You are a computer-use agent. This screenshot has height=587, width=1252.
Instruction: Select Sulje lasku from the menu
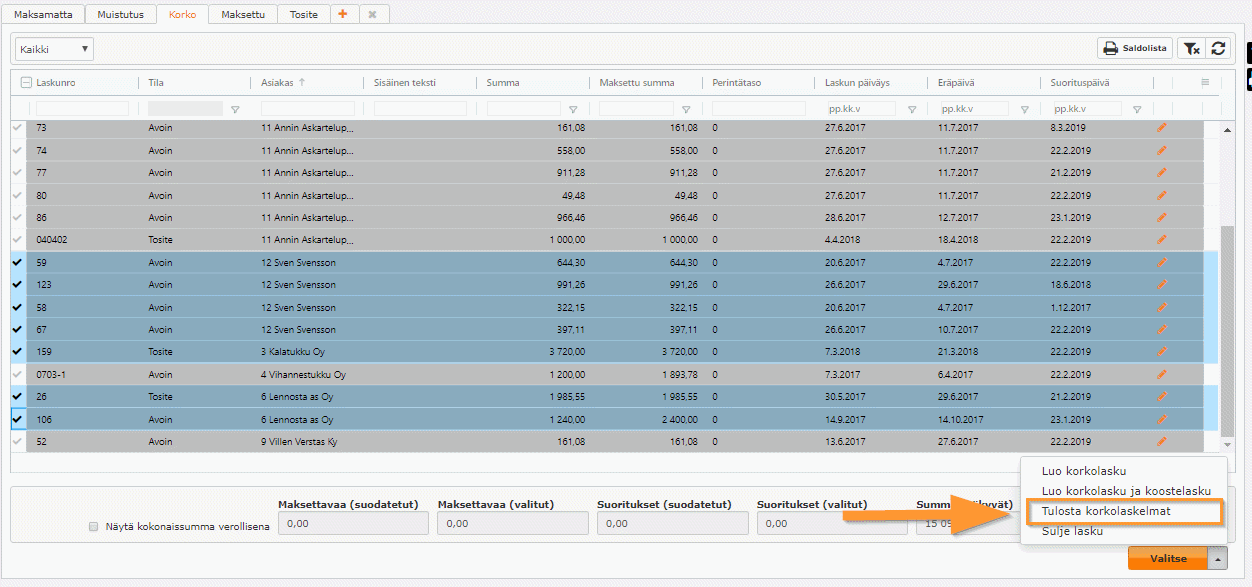(x=1072, y=531)
